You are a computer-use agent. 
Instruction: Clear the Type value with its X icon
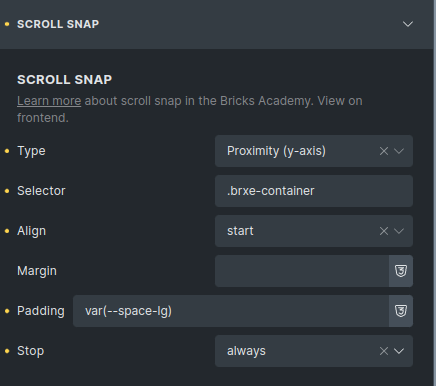pyautogui.click(x=384, y=151)
